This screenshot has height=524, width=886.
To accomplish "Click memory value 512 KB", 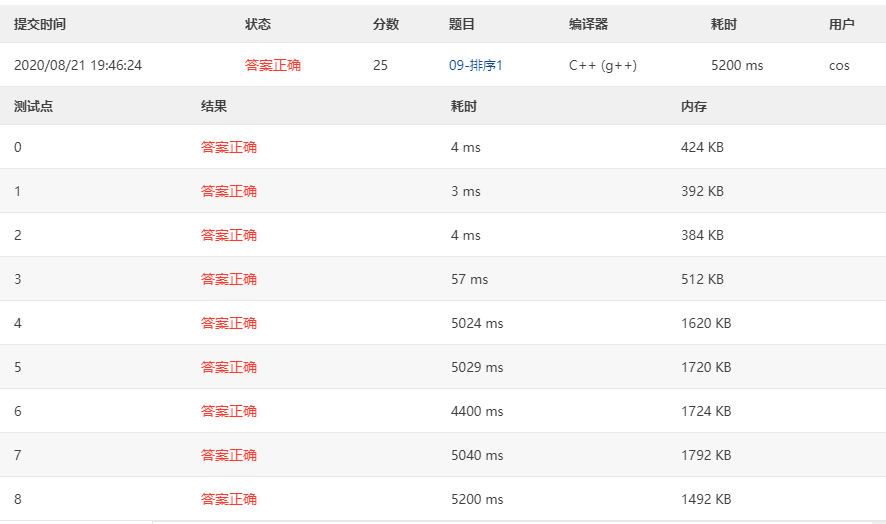I will 702,279.
